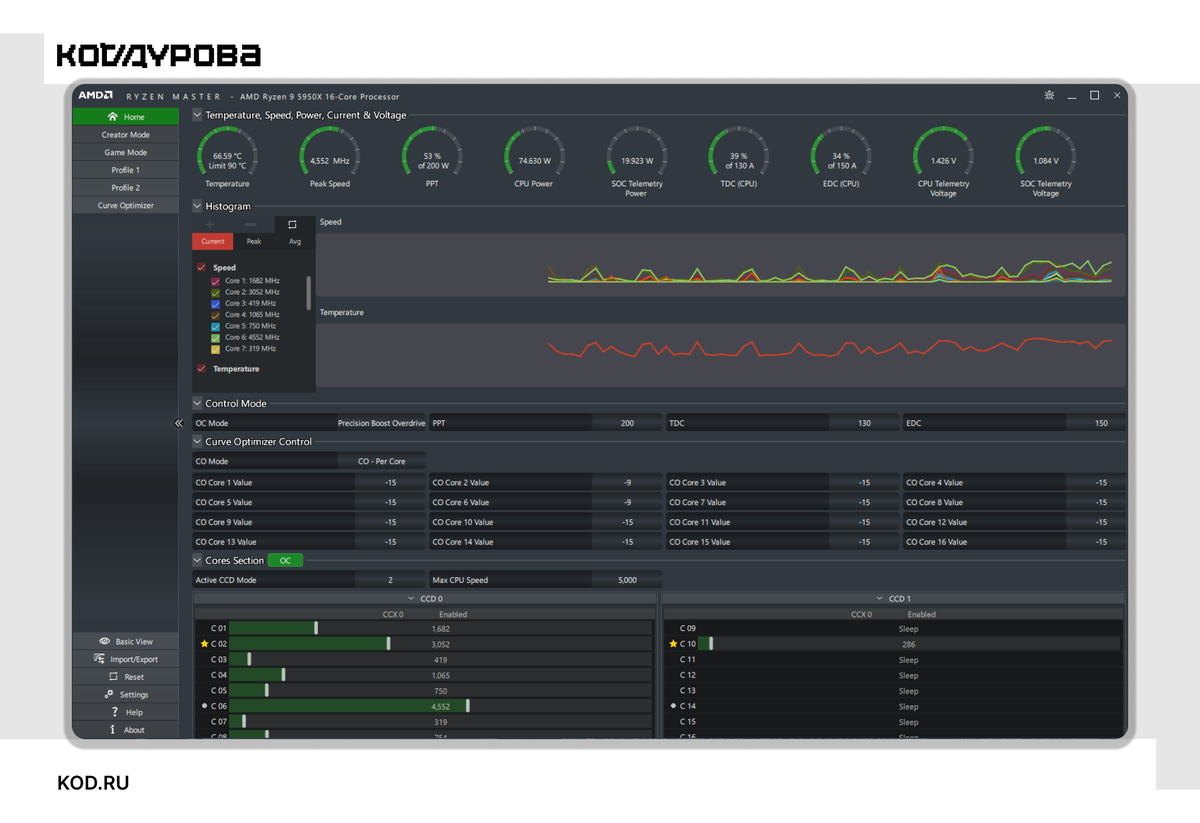Click the Home icon in sidebar
Screen dimensions: 1200x823
pos(112,117)
